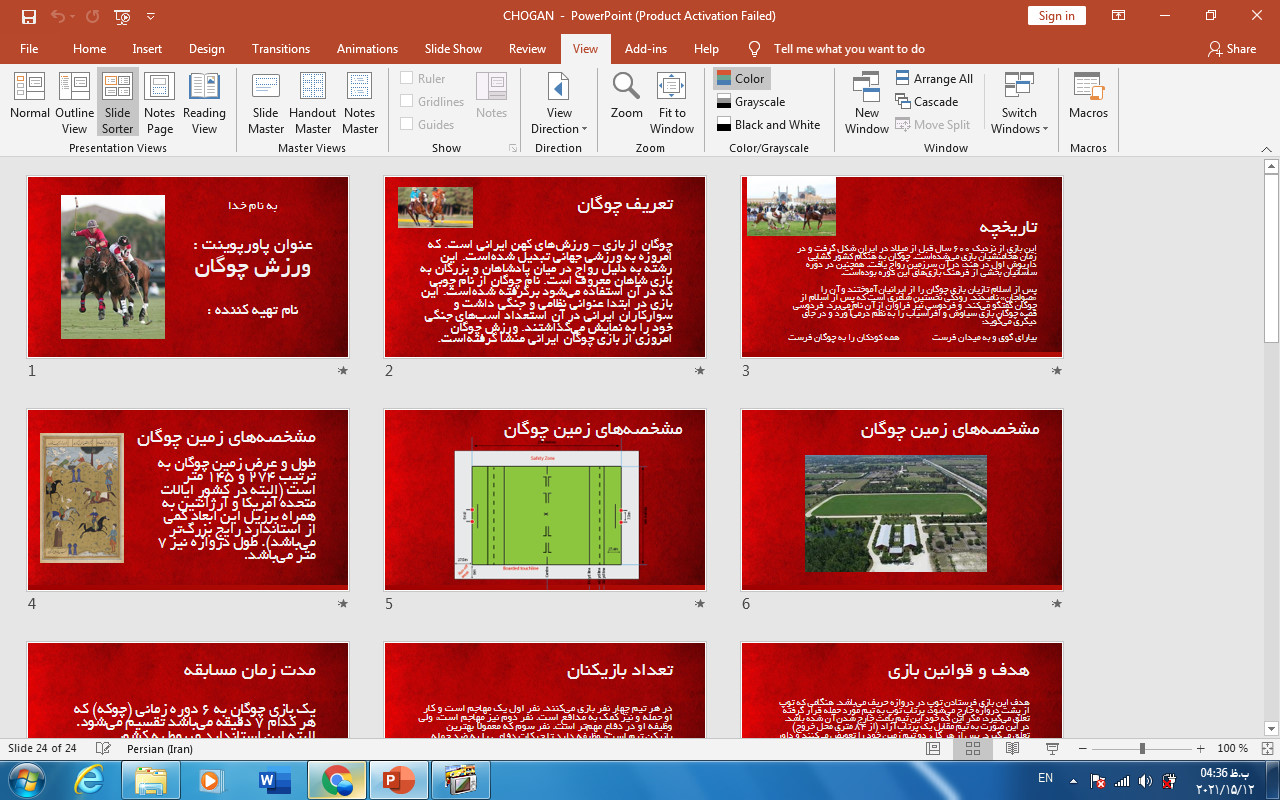This screenshot has width=1280, height=800.
Task: Expand the View Direction dropdown
Action: (559, 120)
